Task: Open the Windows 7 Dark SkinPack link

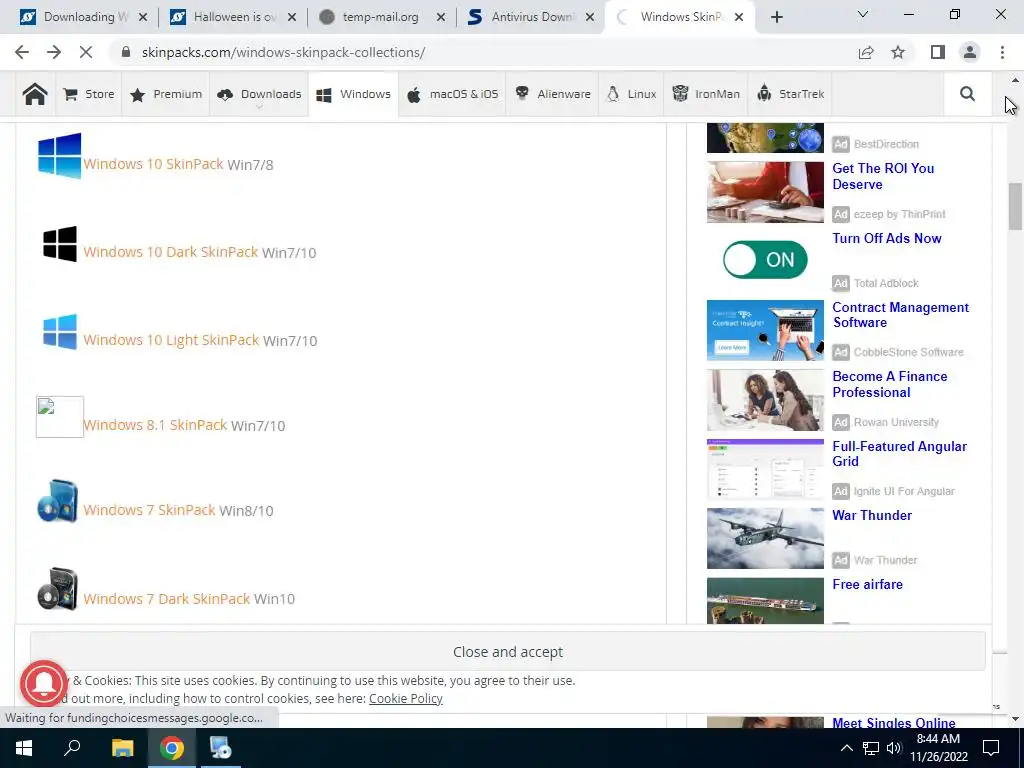Action: tap(167, 599)
